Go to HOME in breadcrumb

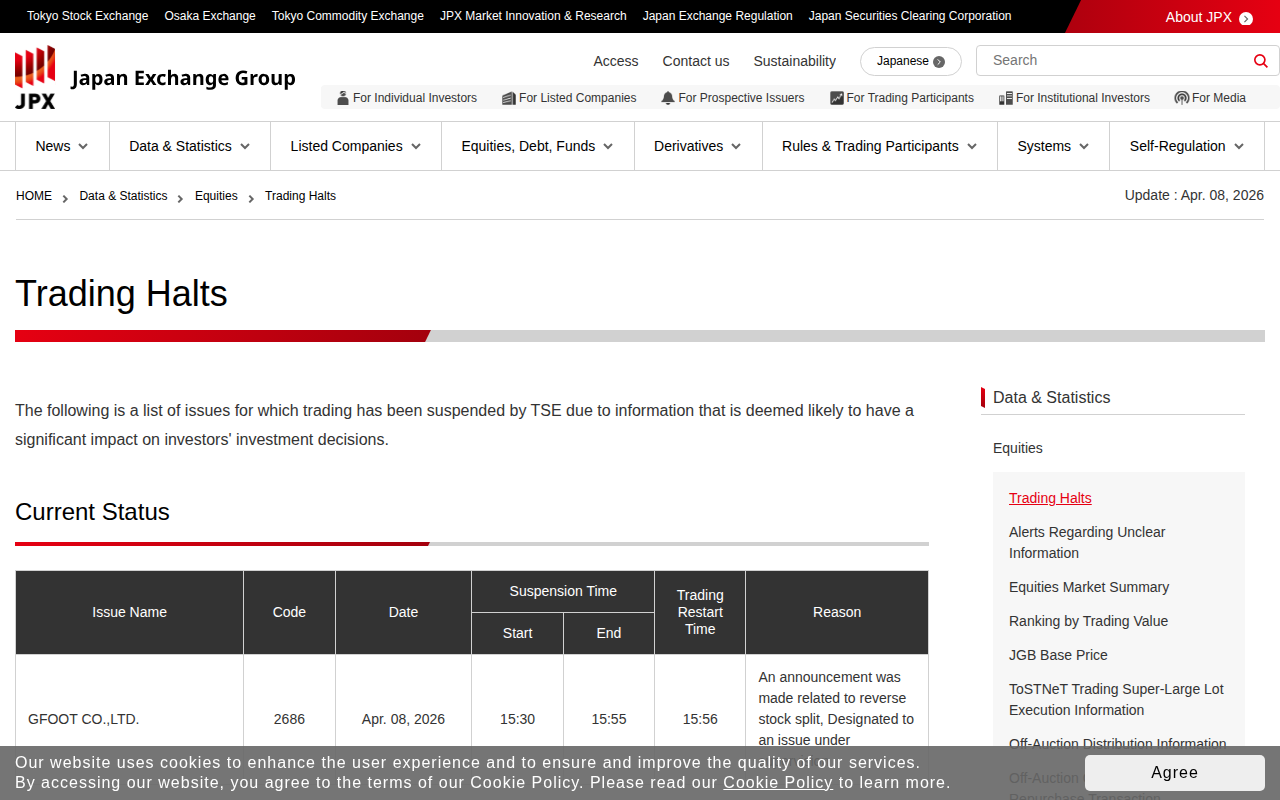tap(34, 196)
